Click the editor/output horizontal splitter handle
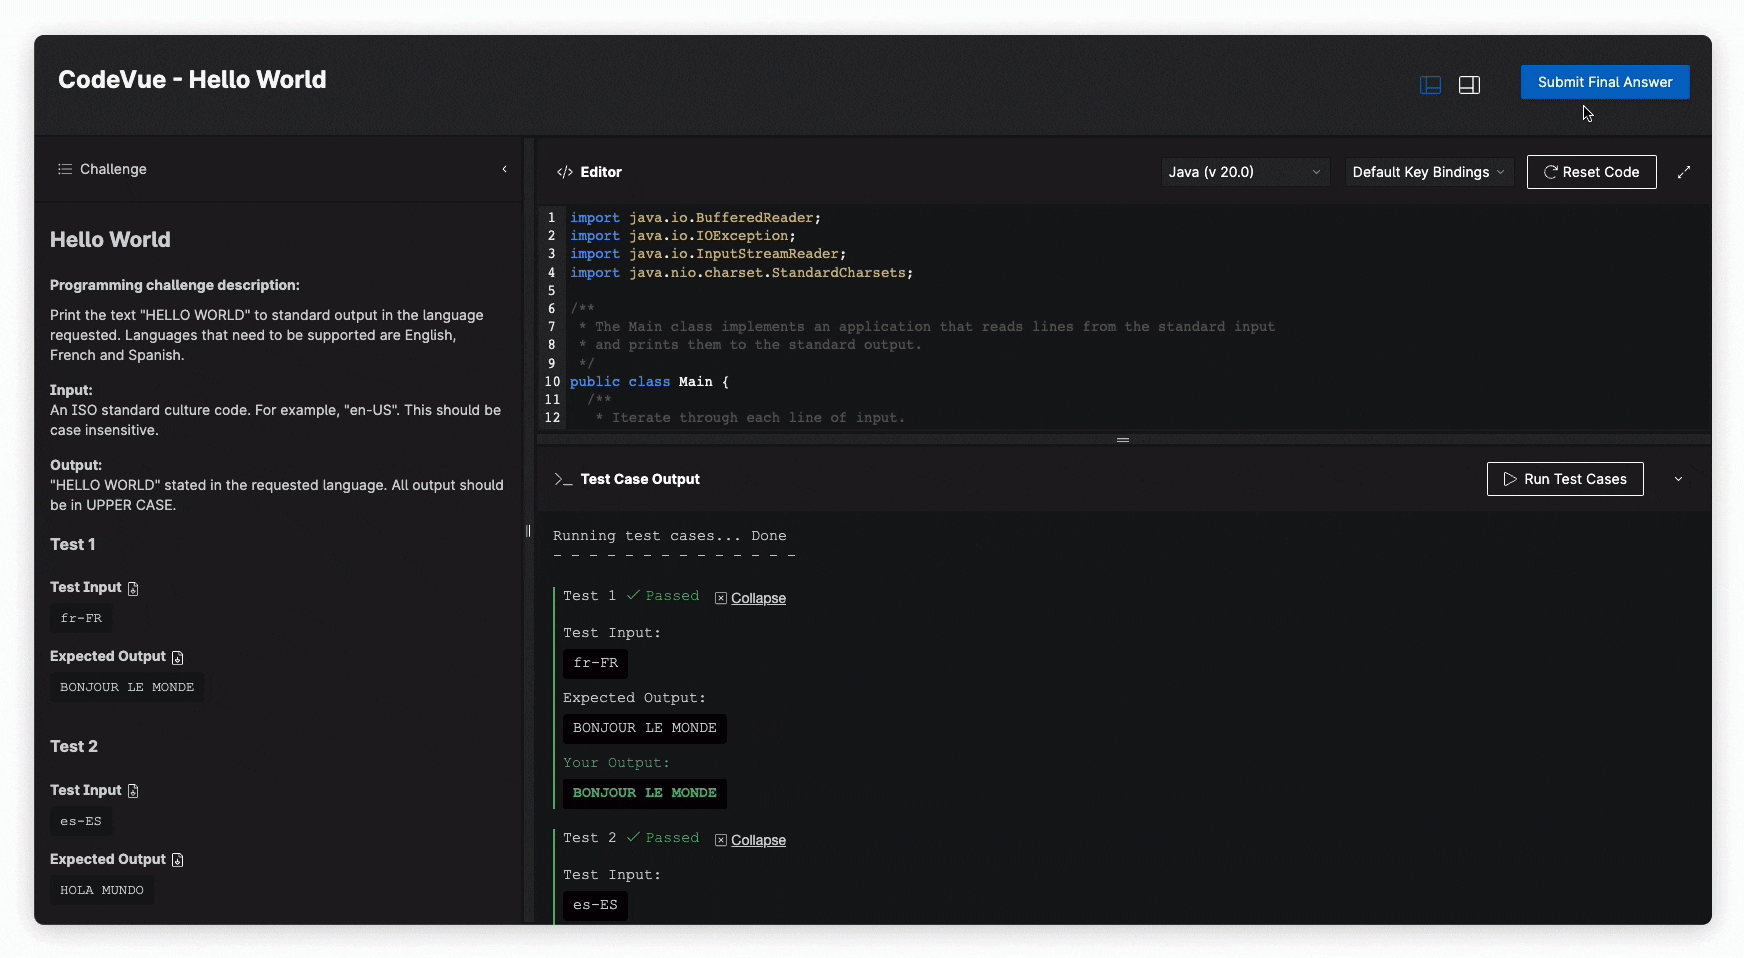The image size is (1744, 958). [1123, 439]
